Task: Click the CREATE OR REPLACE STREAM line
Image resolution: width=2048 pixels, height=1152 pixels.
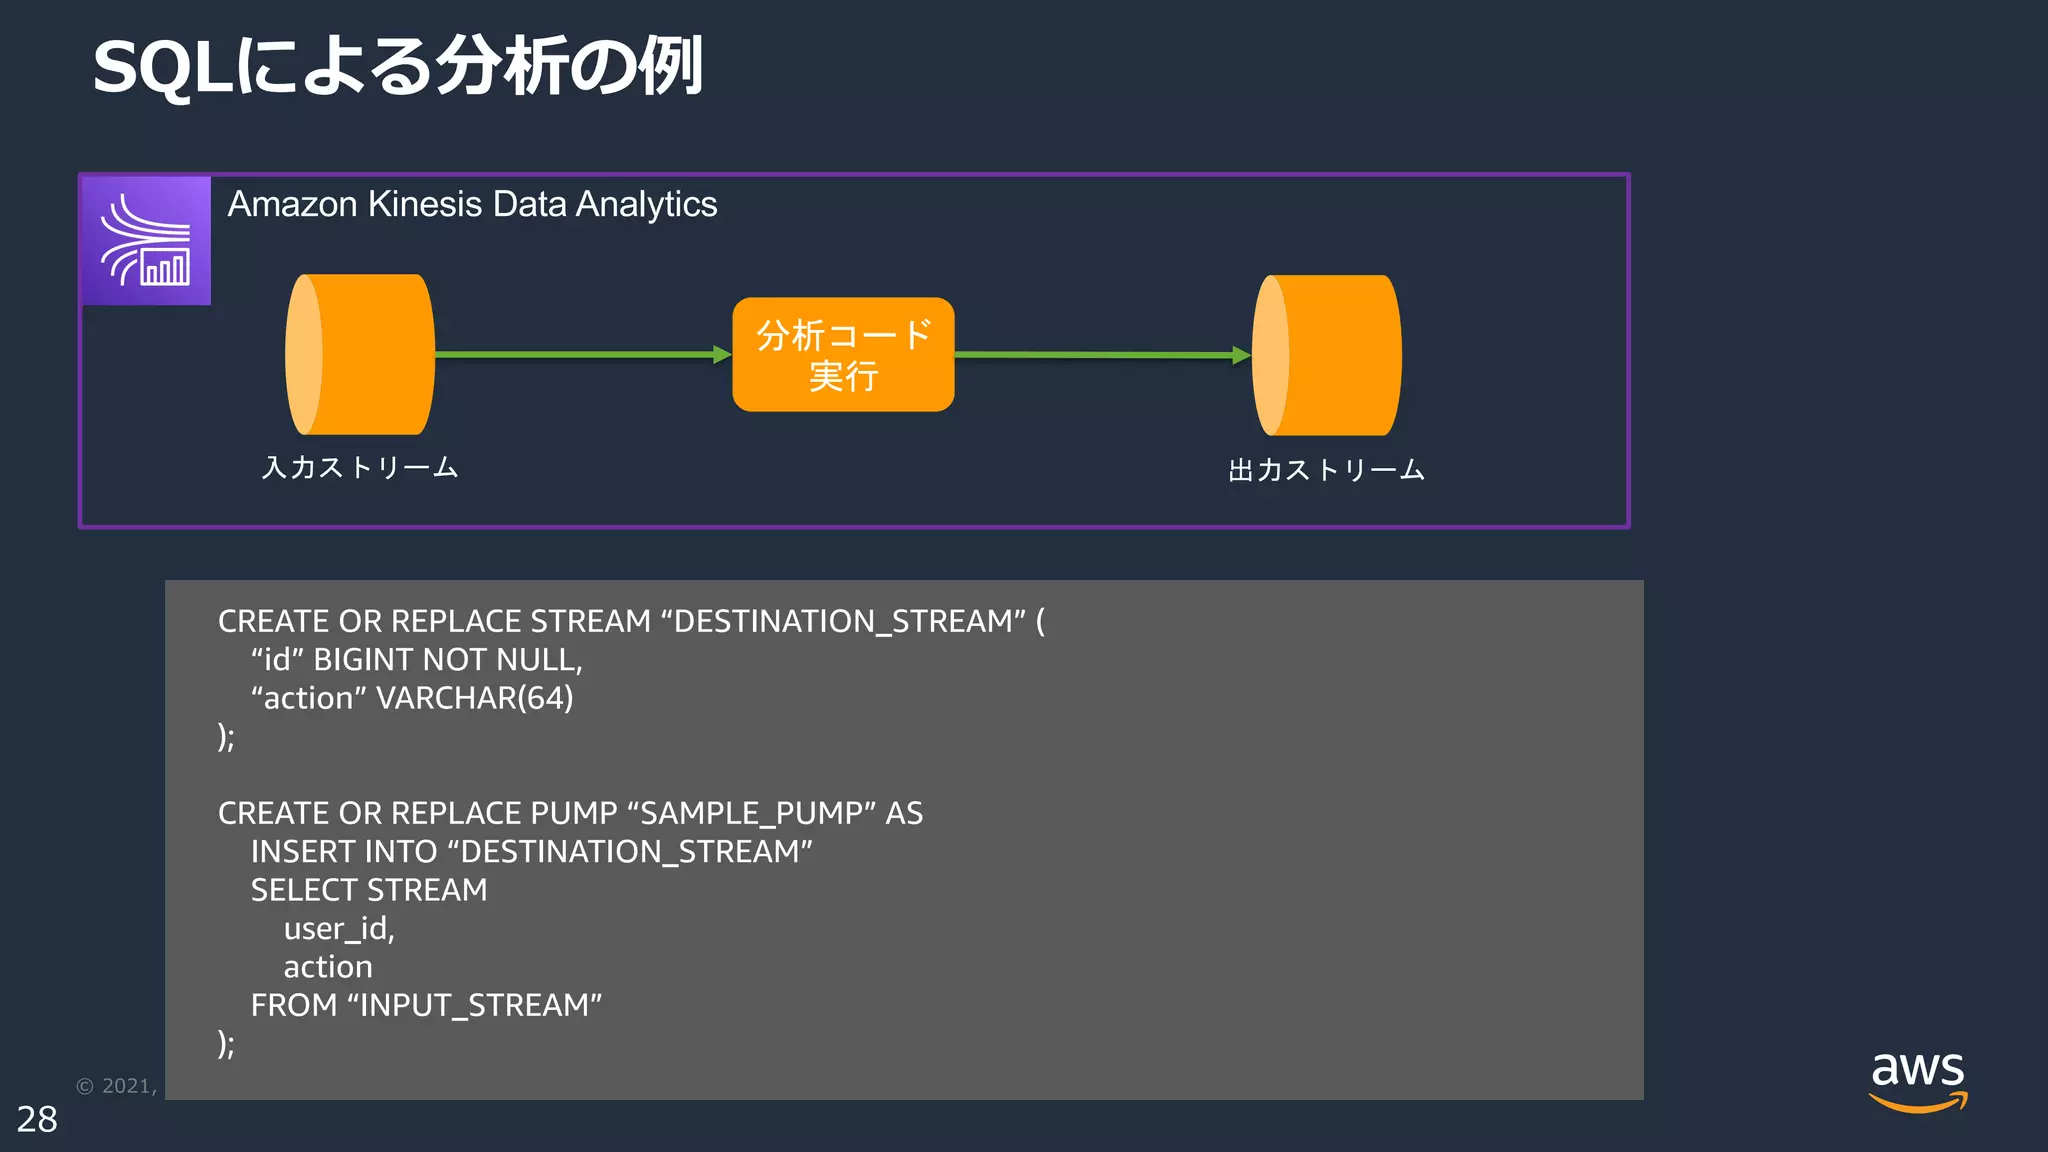Action: [x=631, y=621]
